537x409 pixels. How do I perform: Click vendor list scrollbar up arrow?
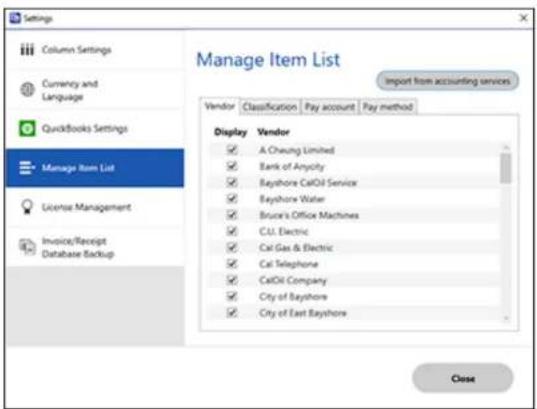tap(506, 148)
